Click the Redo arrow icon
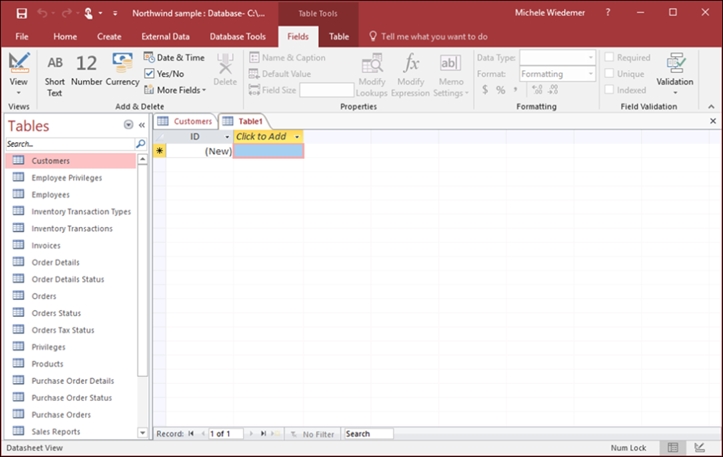 [x=66, y=13]
